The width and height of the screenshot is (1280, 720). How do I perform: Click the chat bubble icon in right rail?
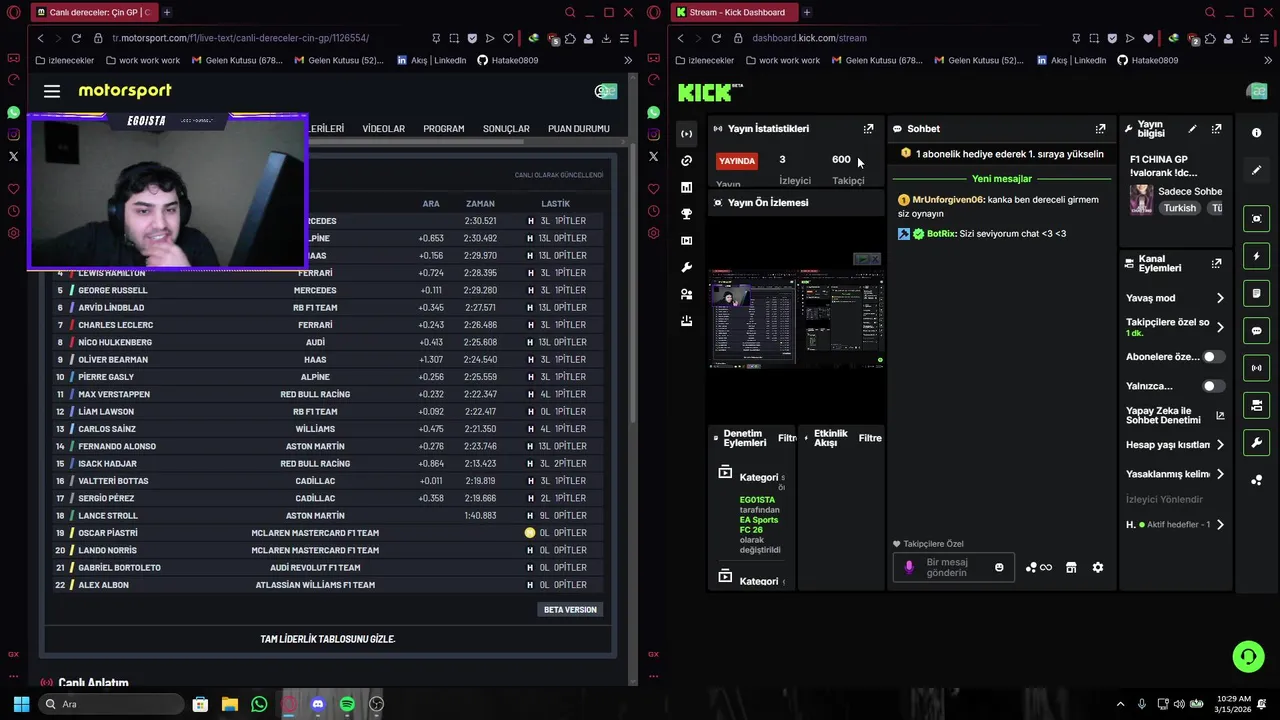[x=1257, y=331]
